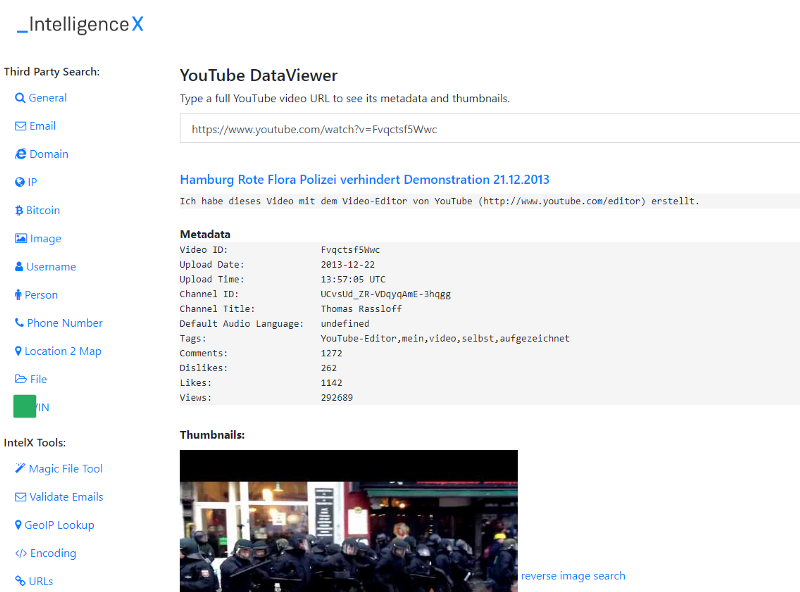The width and height of the screenshot is (800, 592).
Task: Click the globe icon beside IP
Action: tap(20, 182)
